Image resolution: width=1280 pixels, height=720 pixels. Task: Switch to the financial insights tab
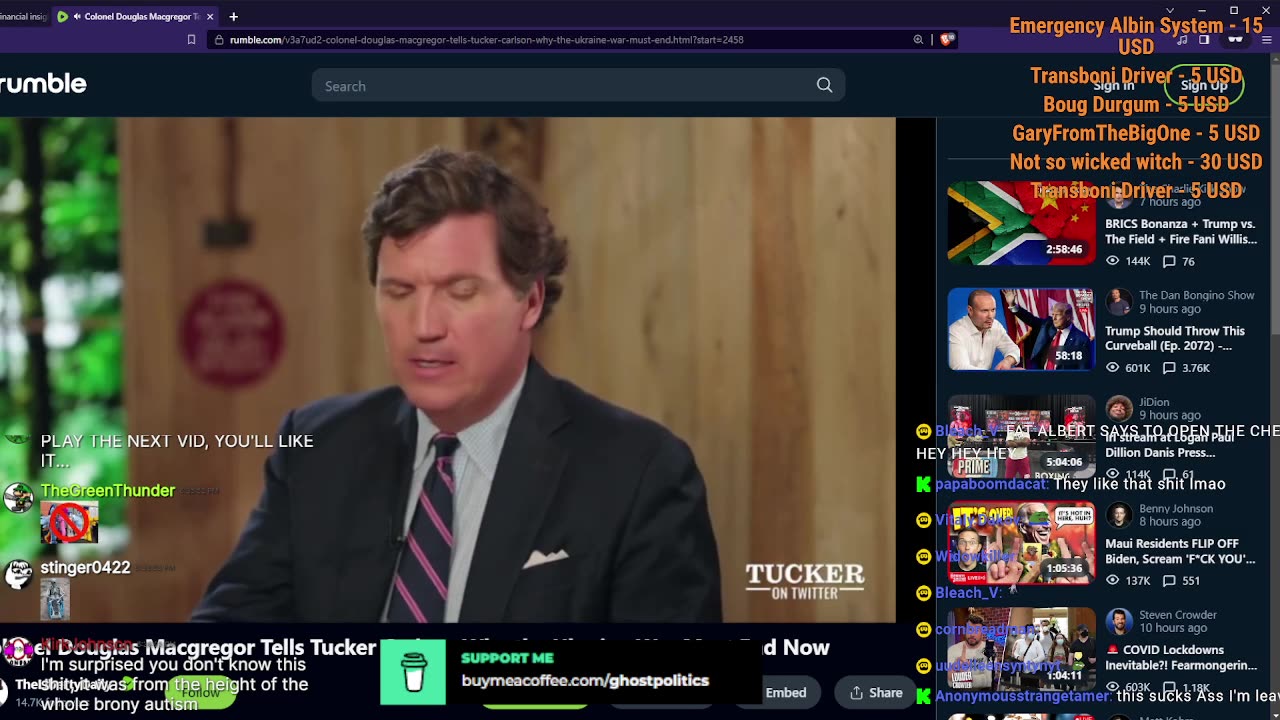23,17
